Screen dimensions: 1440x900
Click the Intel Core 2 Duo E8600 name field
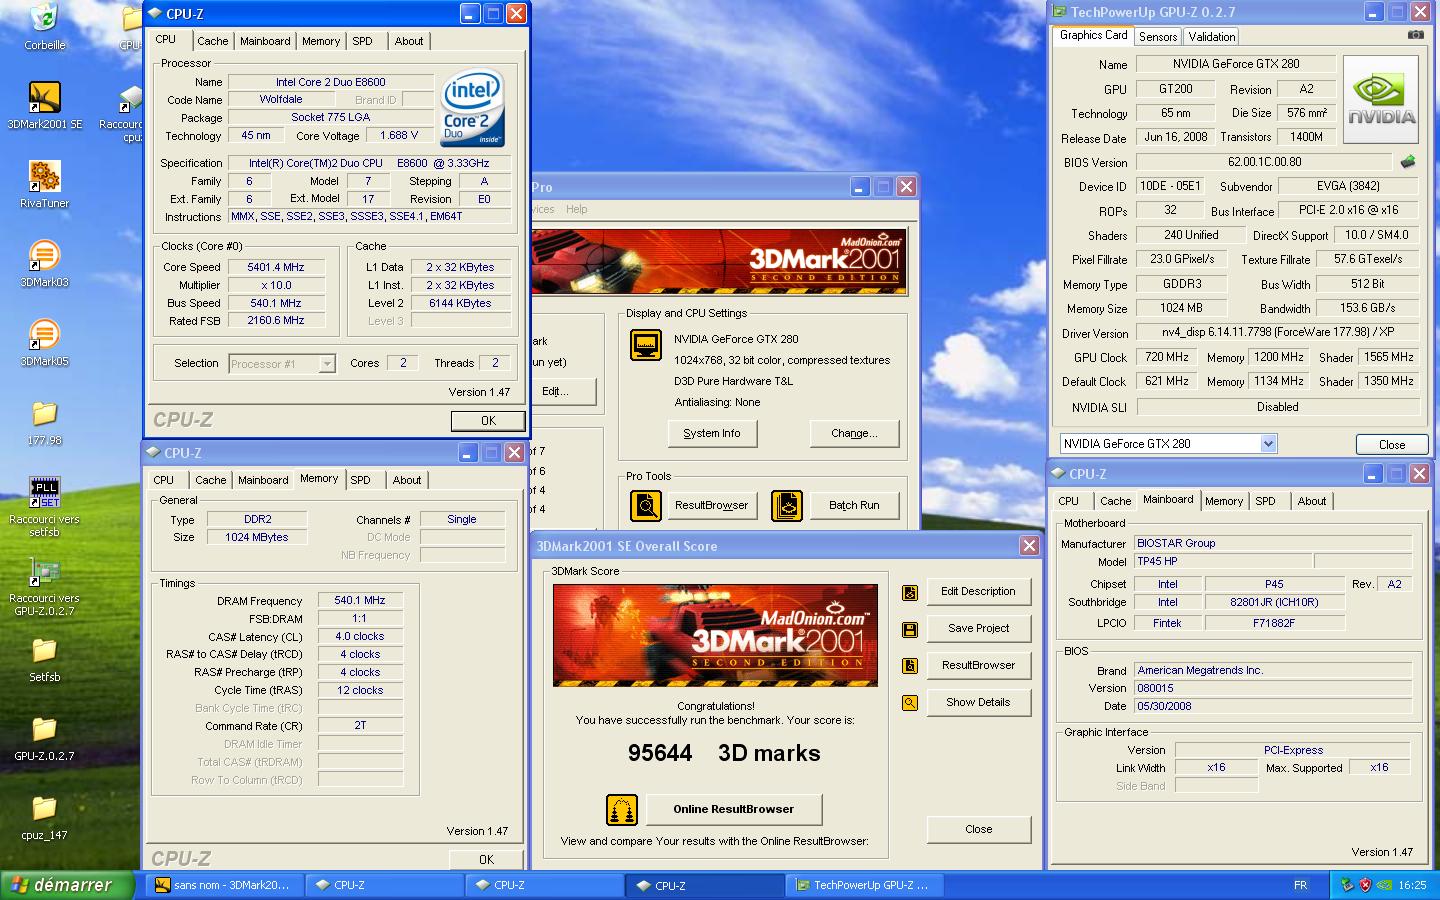coord(331,82)
